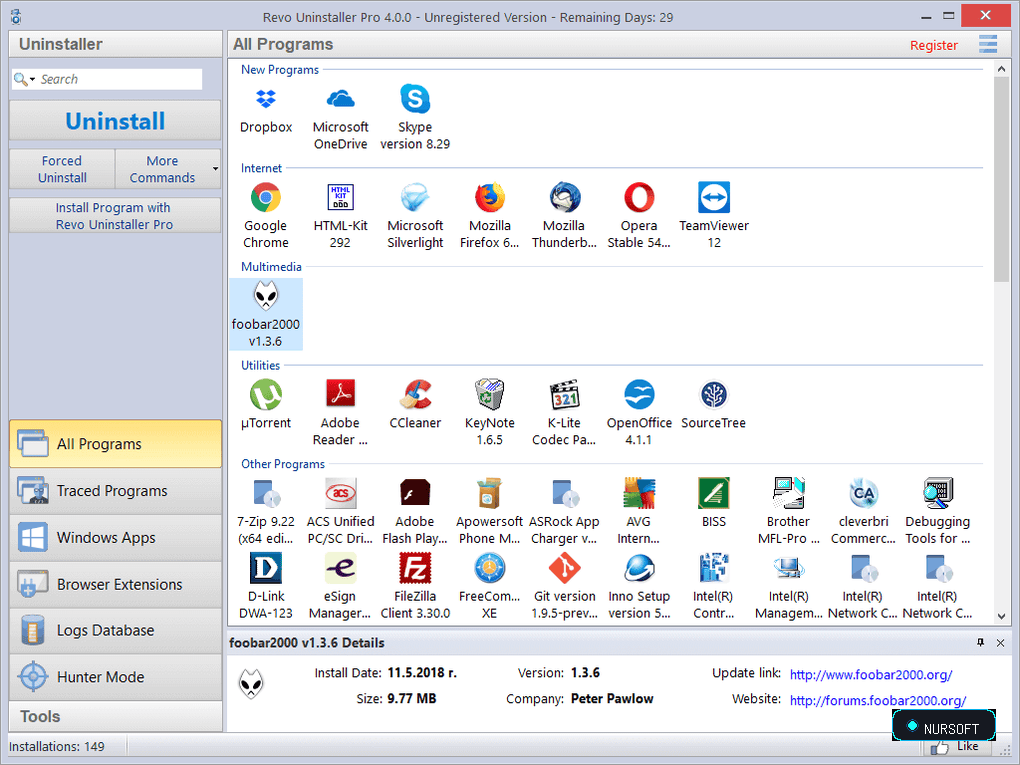This screenshot has height=765, width=1020.
Task: Open the hamburger menu icon
Action: tap(988, 44)
